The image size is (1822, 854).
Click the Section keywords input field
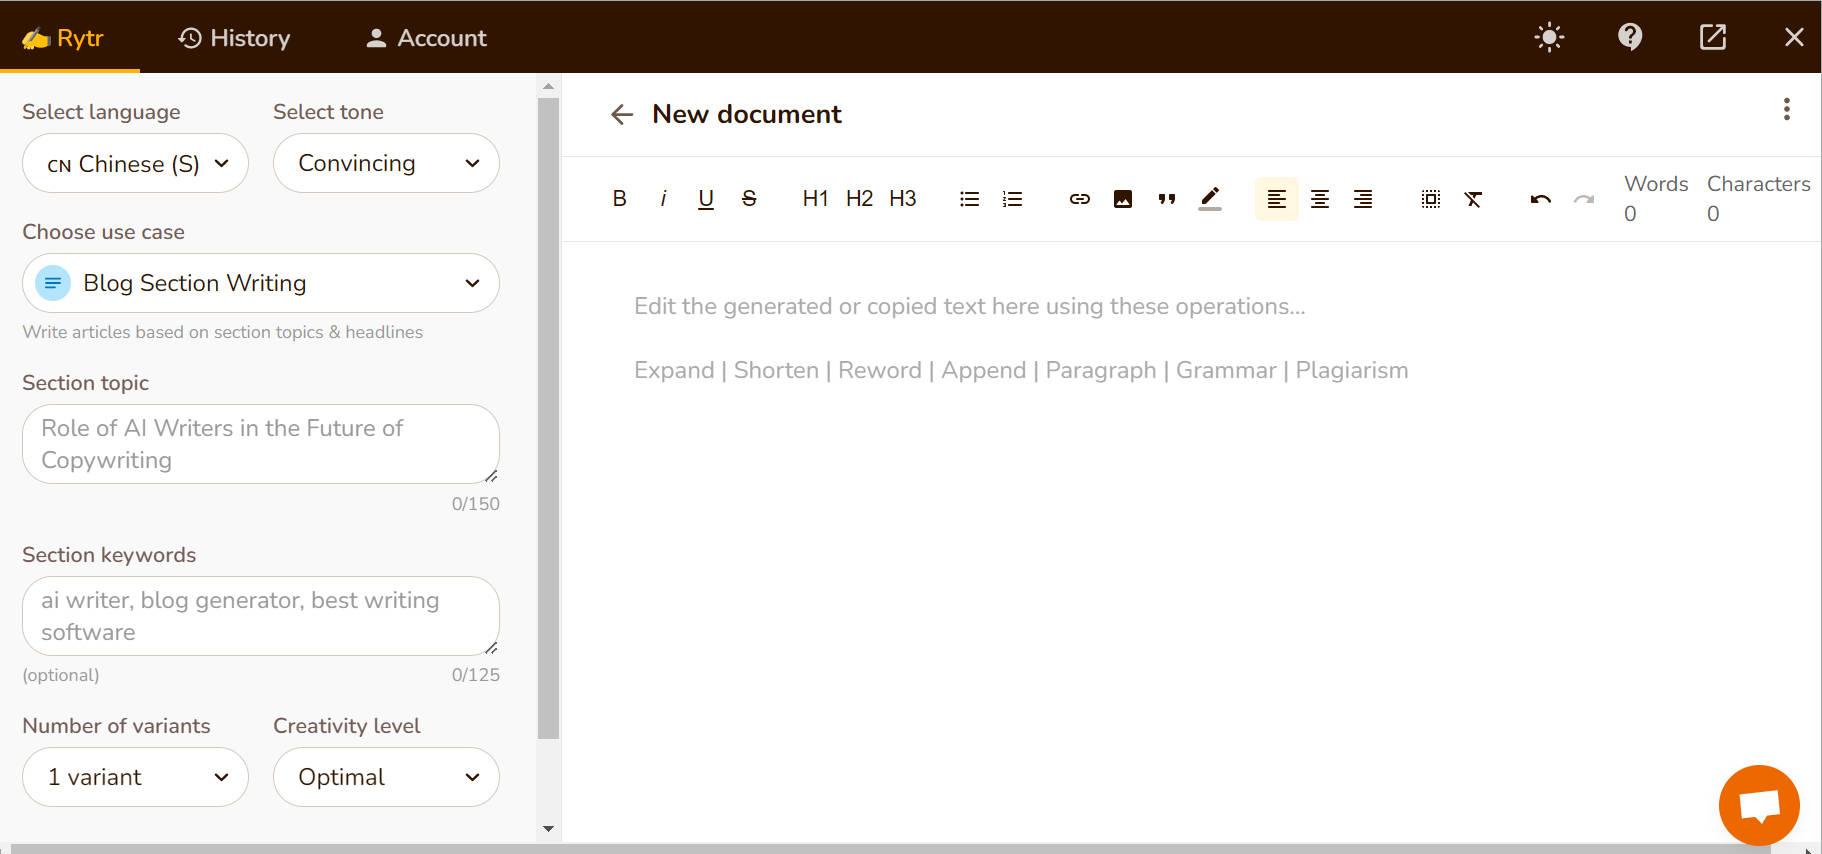(x=261, y=616)
